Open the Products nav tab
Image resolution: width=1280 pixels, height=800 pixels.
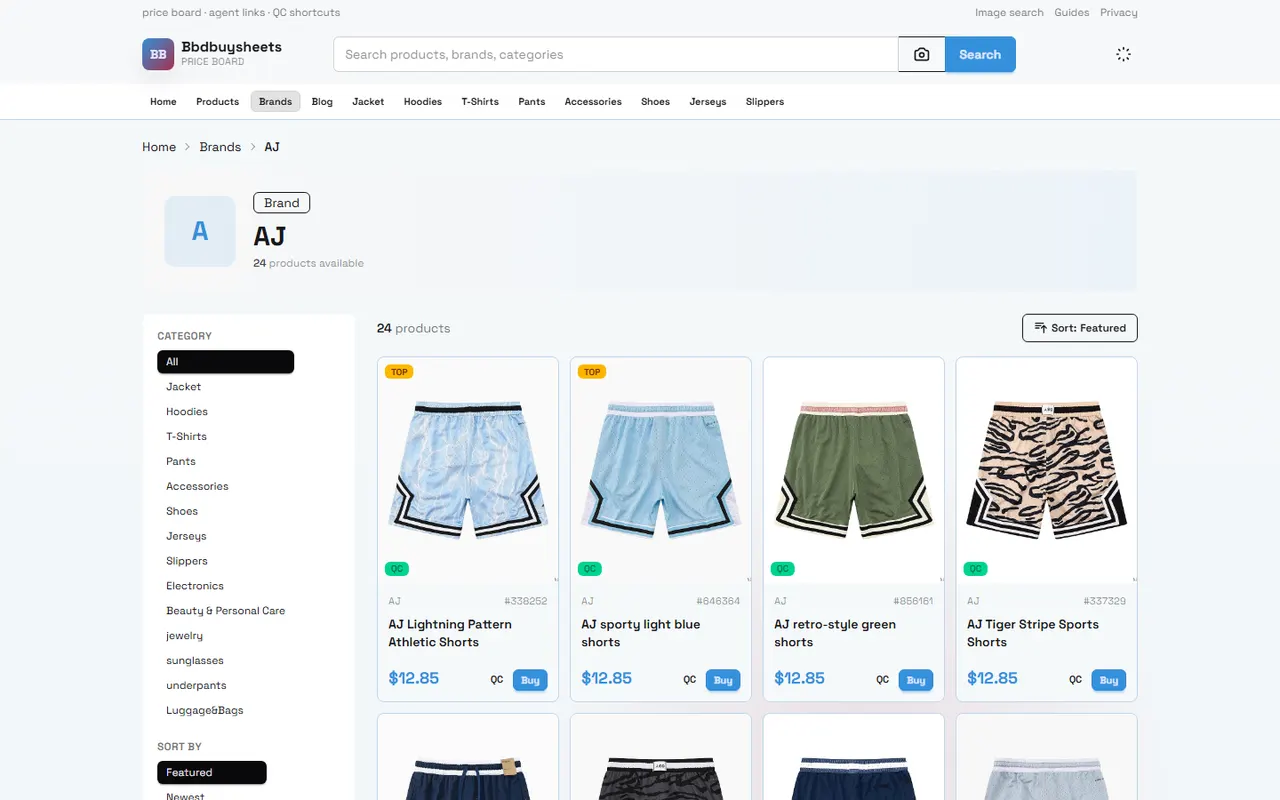(218, 102)
